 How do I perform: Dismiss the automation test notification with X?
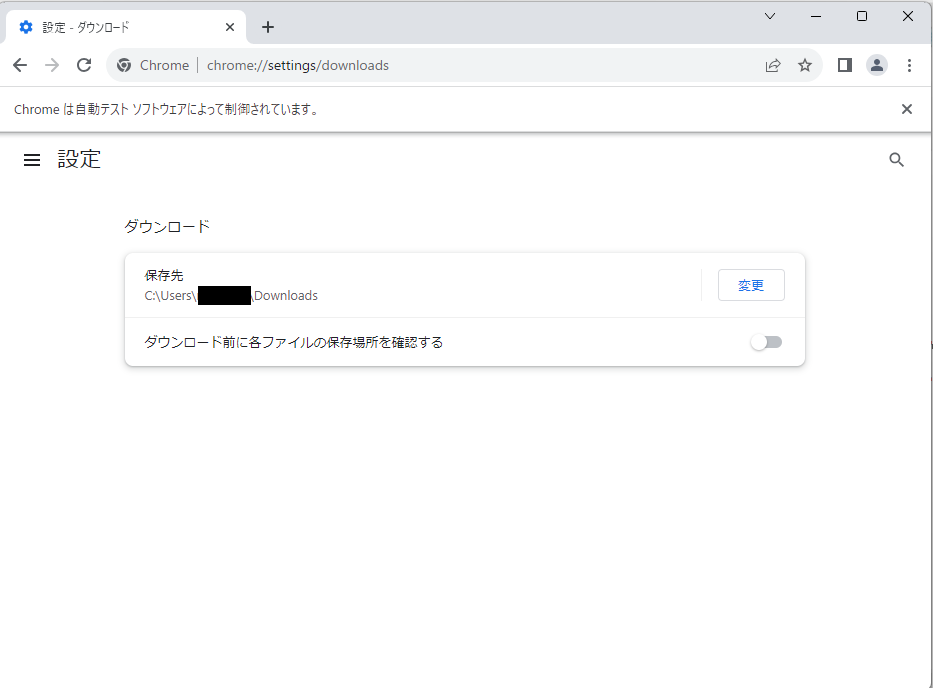[x=907, y=109]
